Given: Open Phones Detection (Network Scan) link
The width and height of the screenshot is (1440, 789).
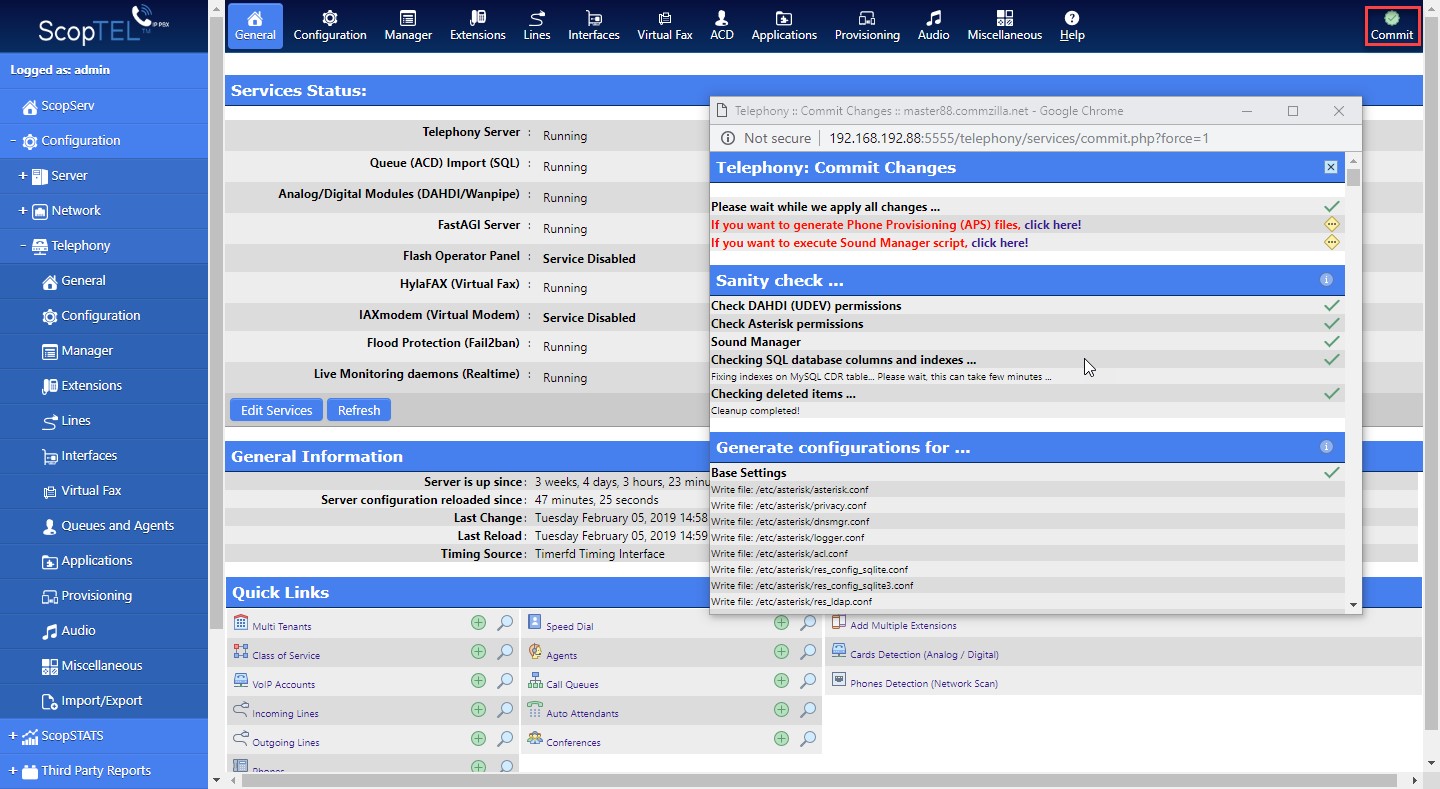Looking at the screenshot, I should pyautogui.click(x=924, y=684).
